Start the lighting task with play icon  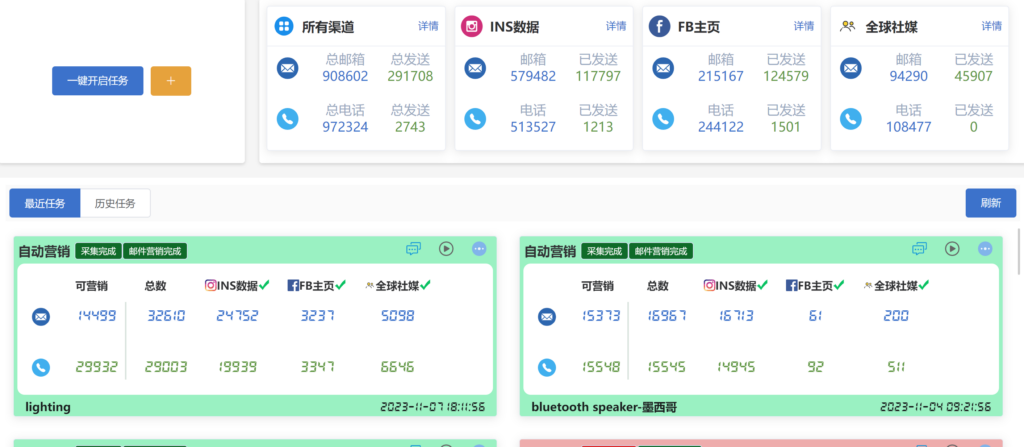tap(446, 248)
